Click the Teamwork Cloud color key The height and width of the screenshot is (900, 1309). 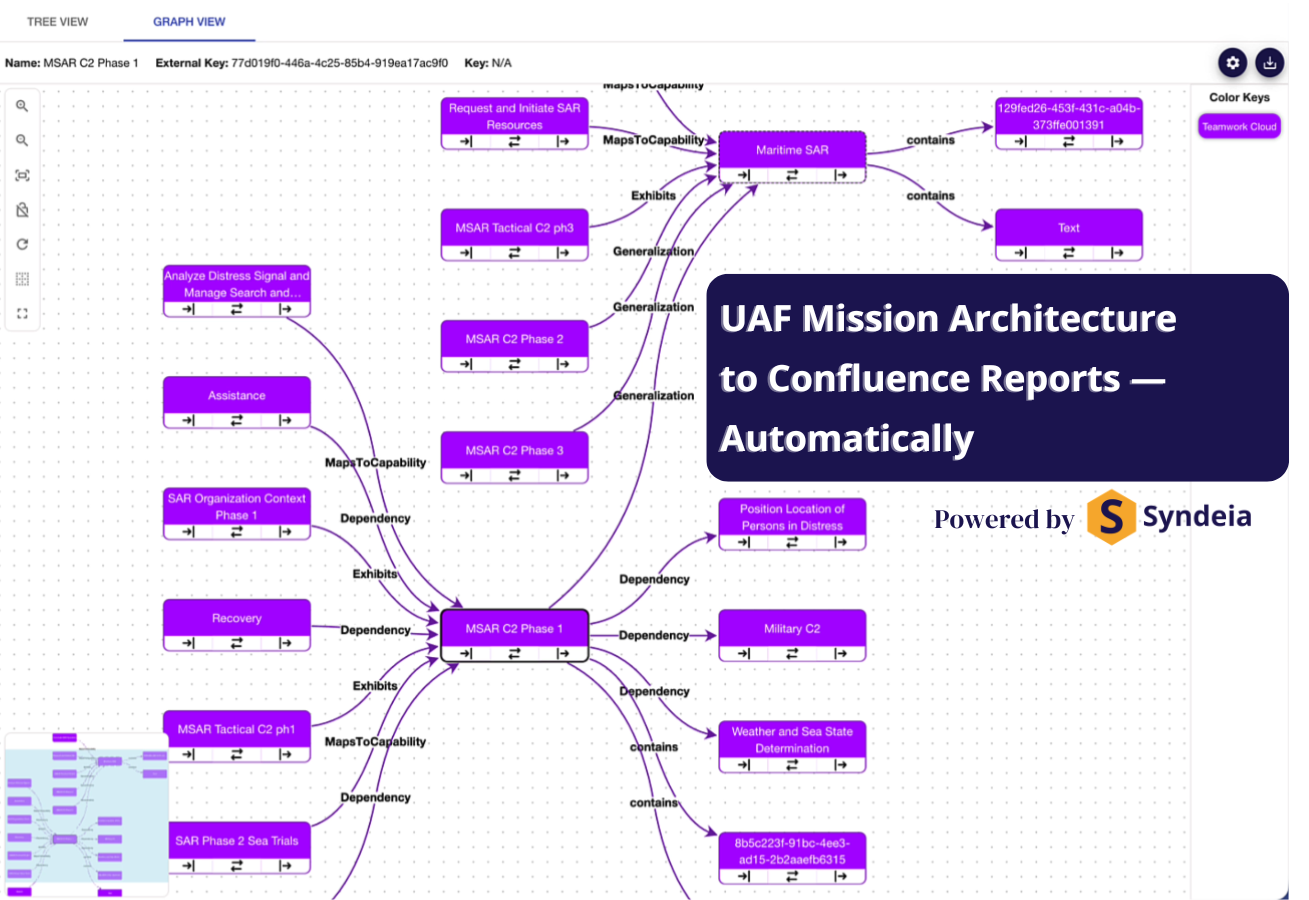point(1239,127)
